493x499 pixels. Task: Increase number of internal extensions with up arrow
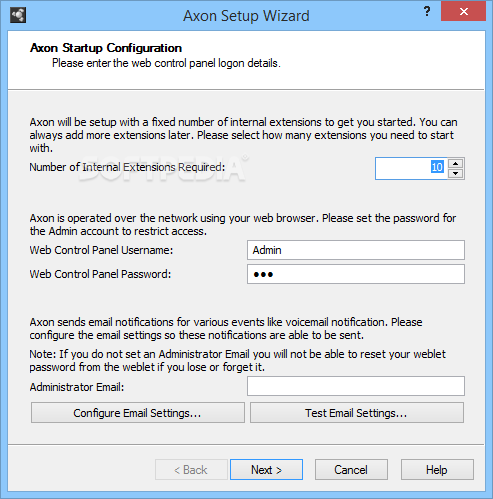[x=455, y=164]
